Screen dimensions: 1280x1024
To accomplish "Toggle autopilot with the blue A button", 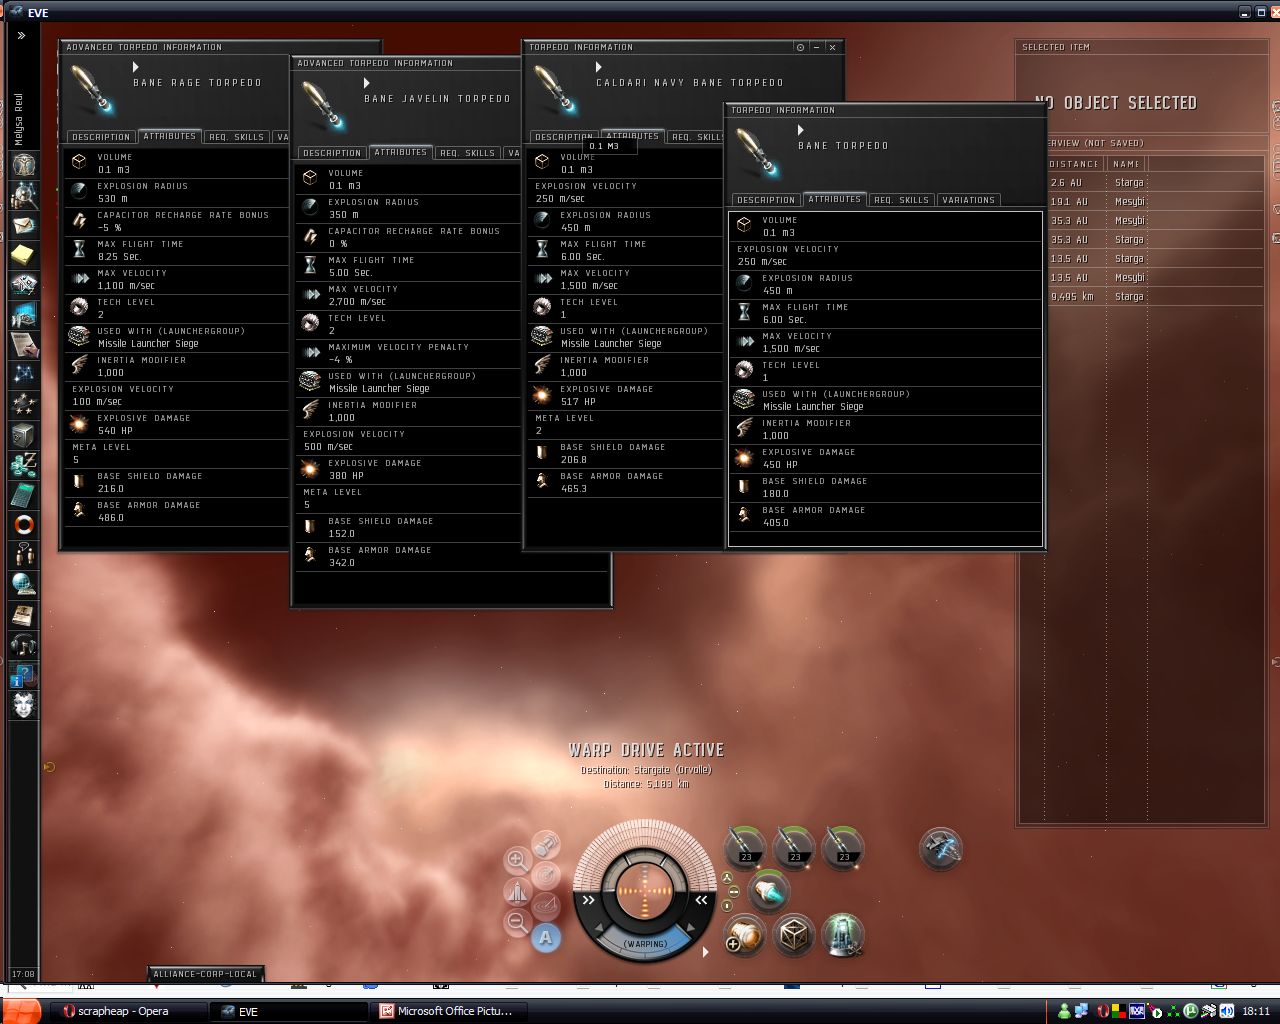I will coord(545,937).
